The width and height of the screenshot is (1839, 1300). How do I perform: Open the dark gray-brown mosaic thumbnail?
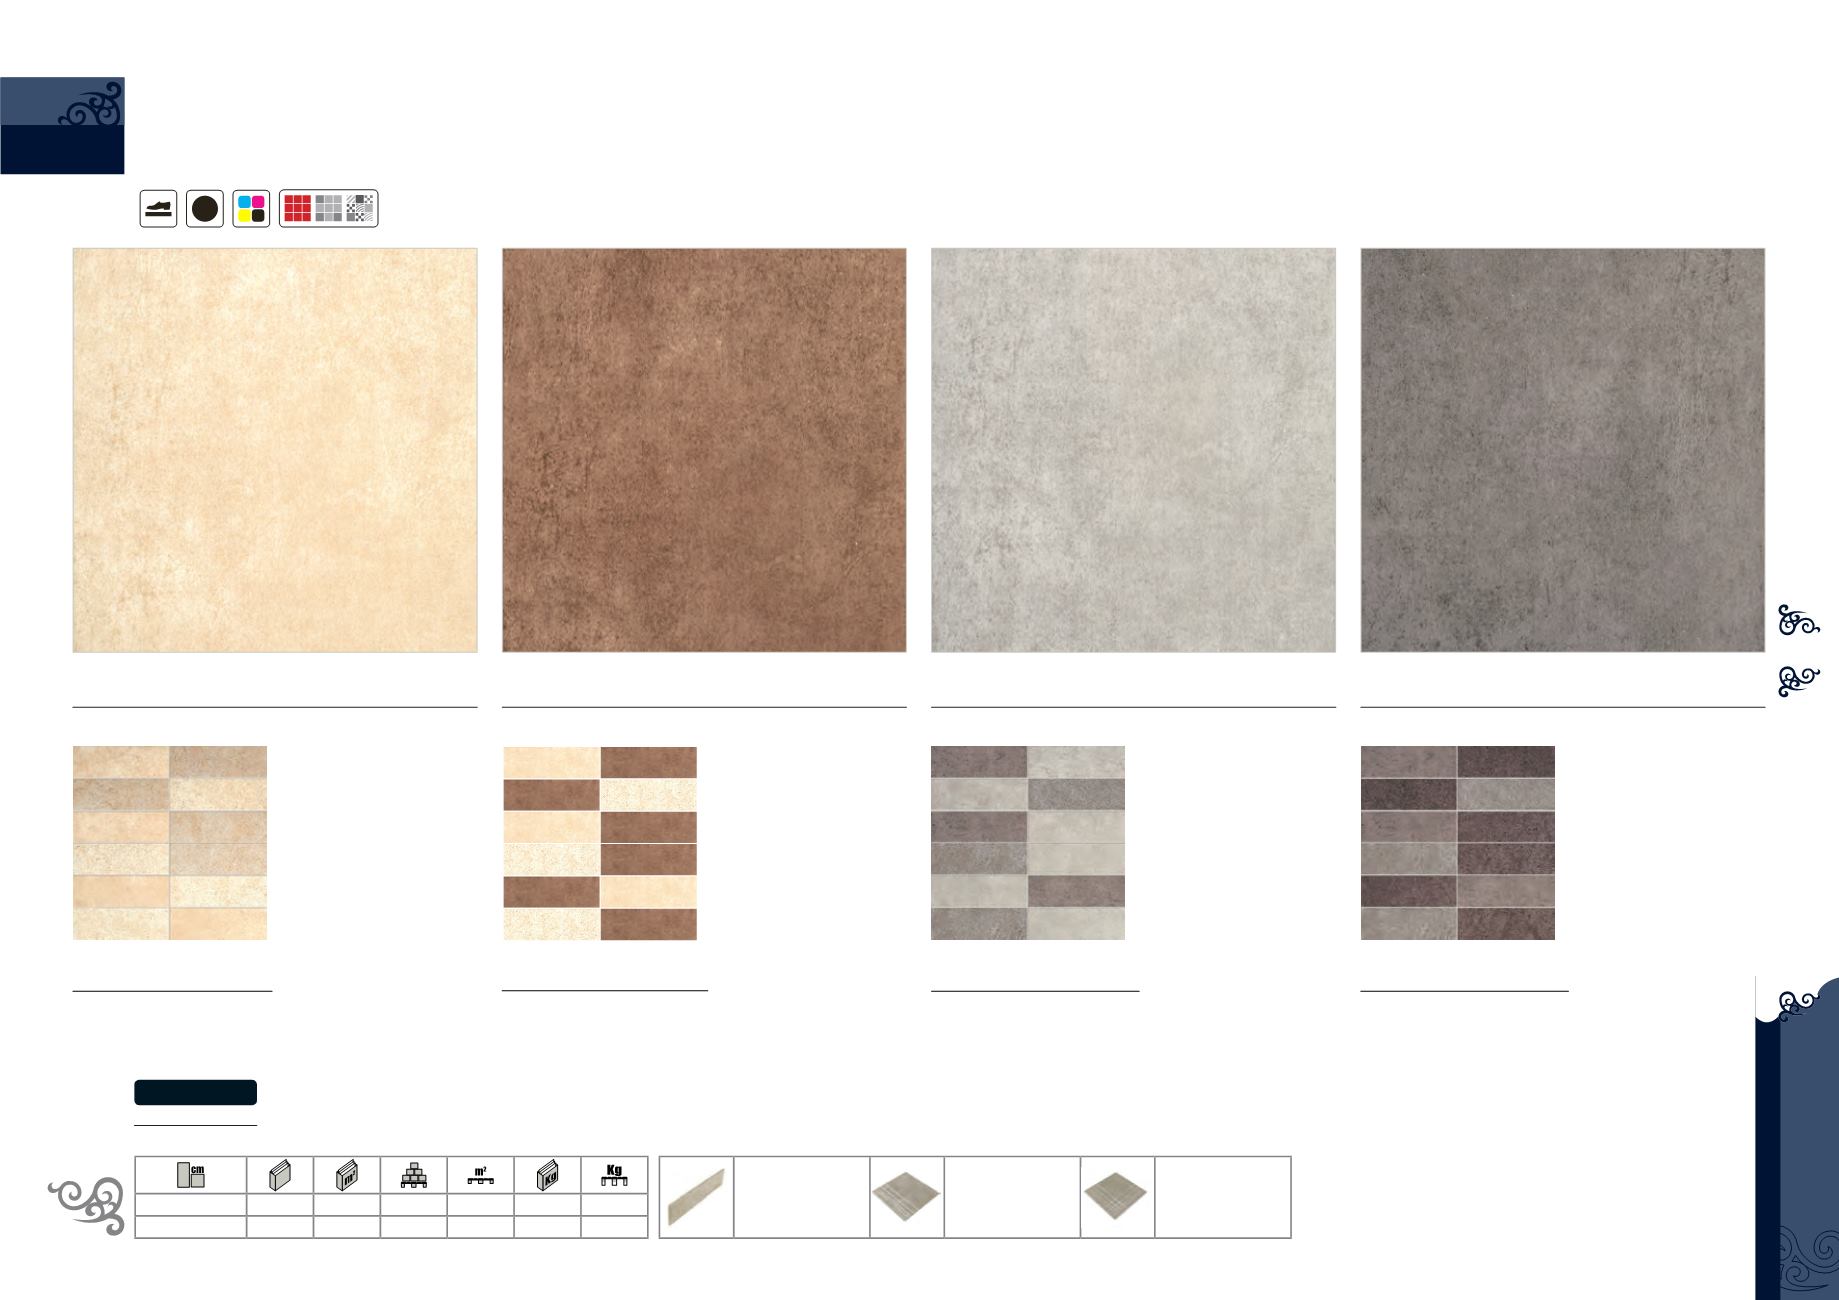1458,843
